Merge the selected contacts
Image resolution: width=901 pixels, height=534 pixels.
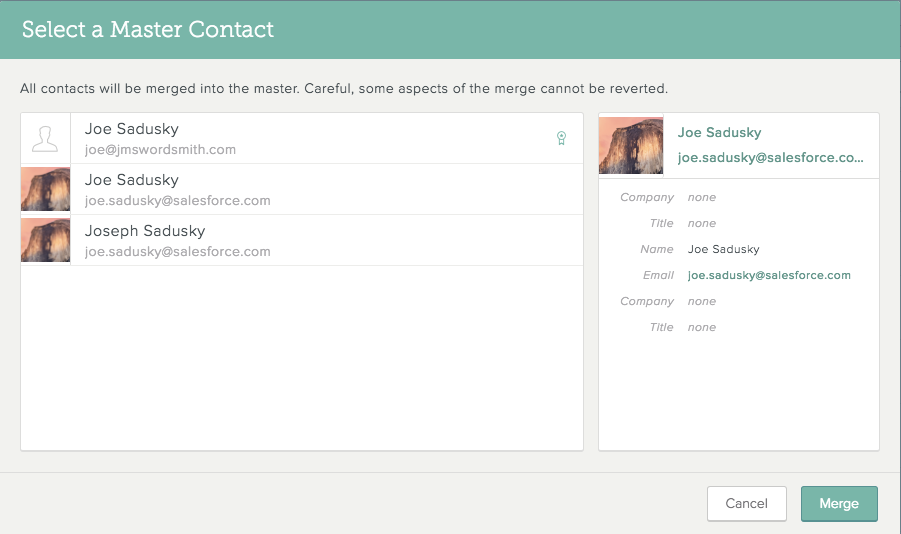(839, 504)
